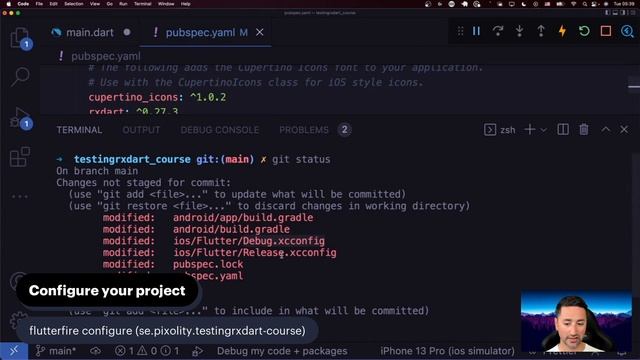Open the Apple menu
This screenshot has width=640, height=360.
[9, 4]
